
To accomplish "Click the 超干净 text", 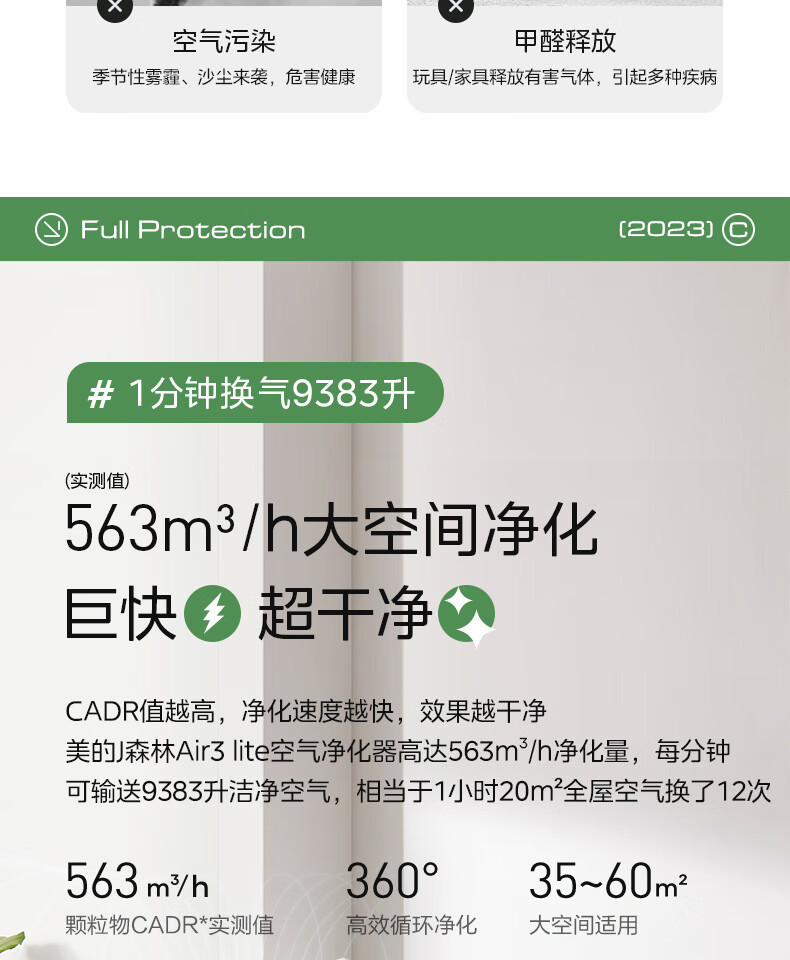I will pyautogui.click(x=344, y=613).
